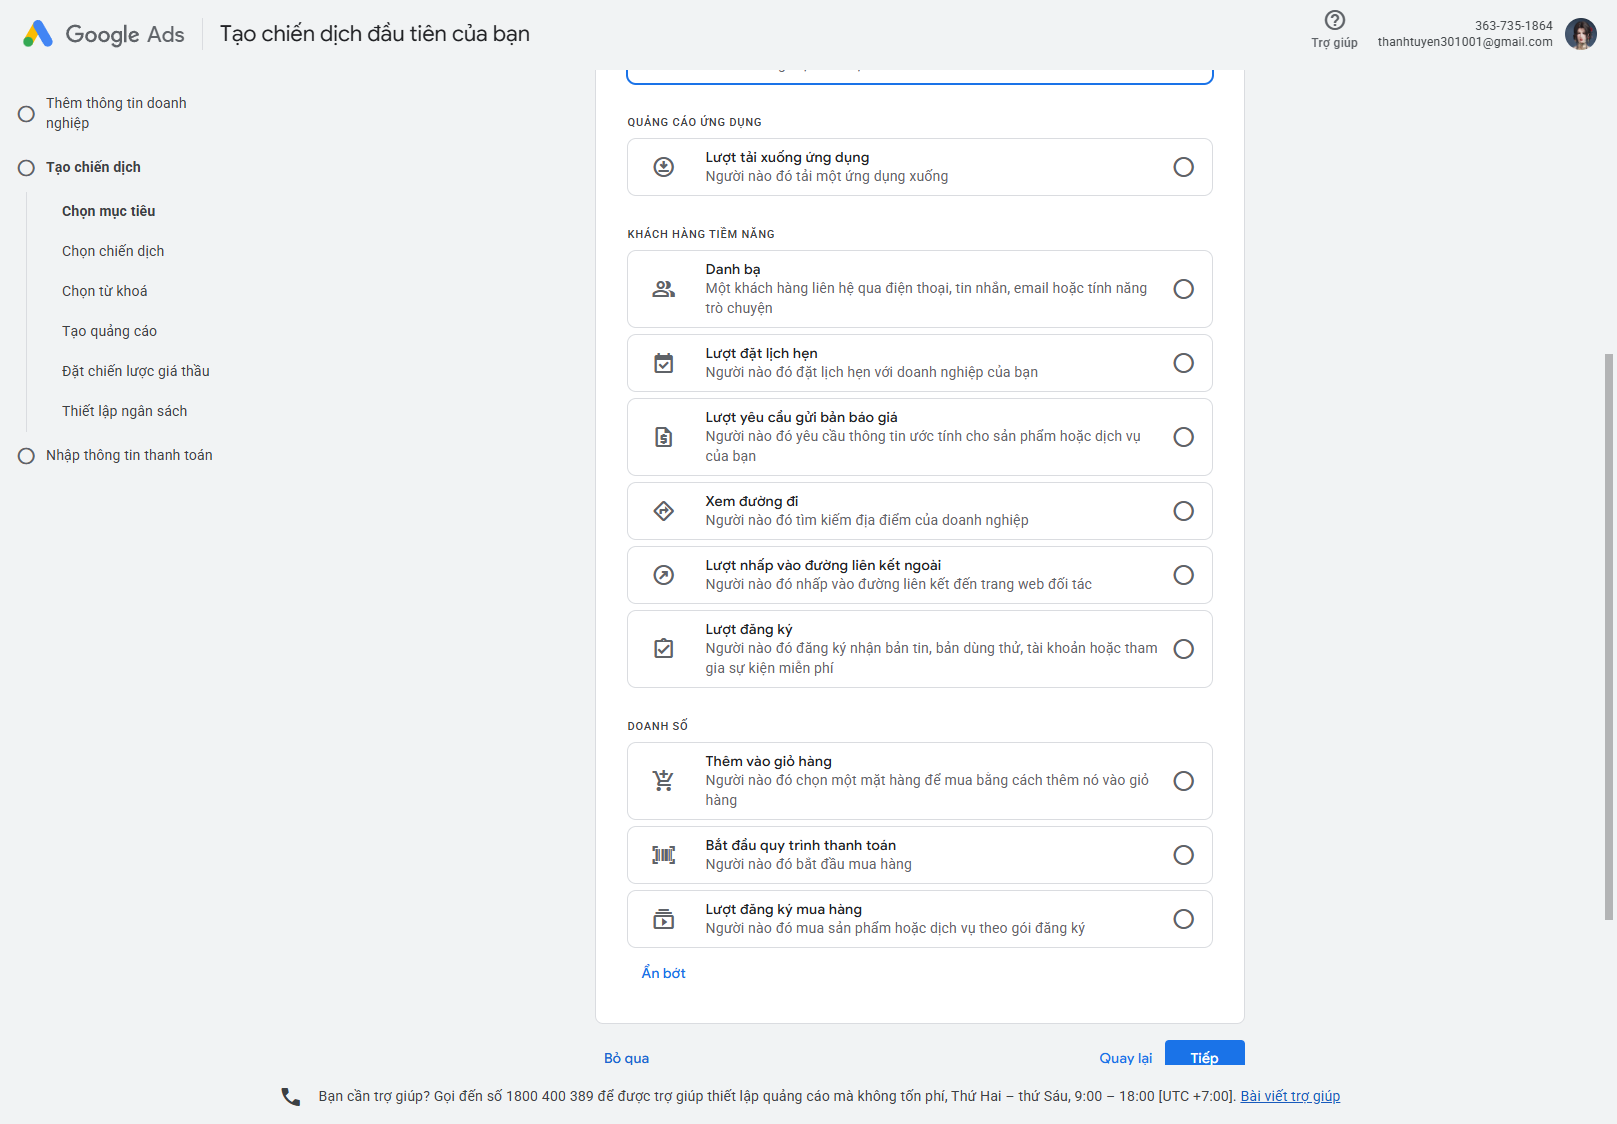The width and height of the screenshot is (1617, 1124).
Task: Click the Nhập thông tin thanh toán step circle
Action: coord(26,456)
